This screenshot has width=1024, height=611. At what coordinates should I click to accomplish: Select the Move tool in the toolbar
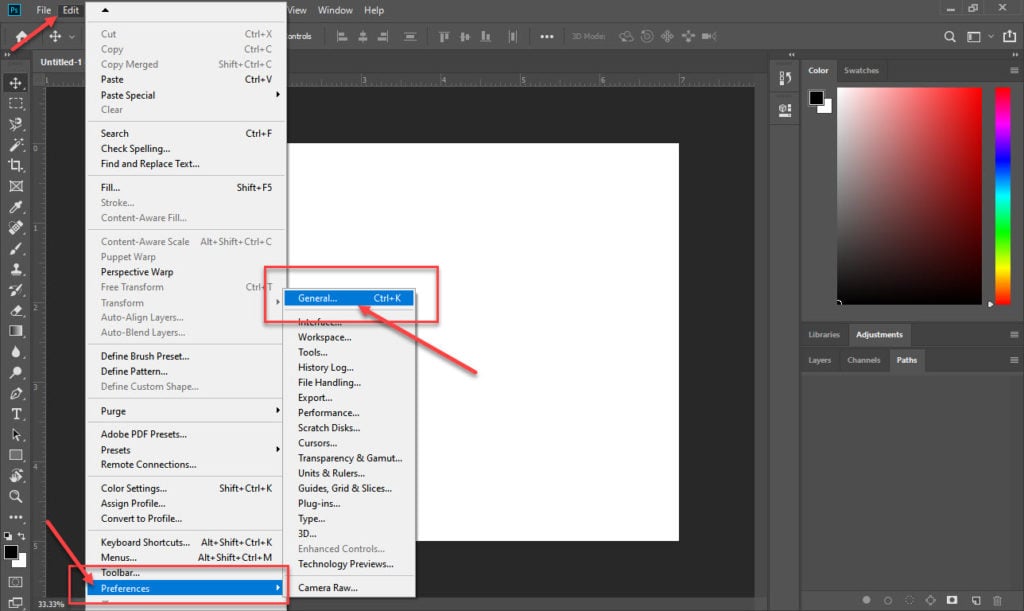[16, 83]
